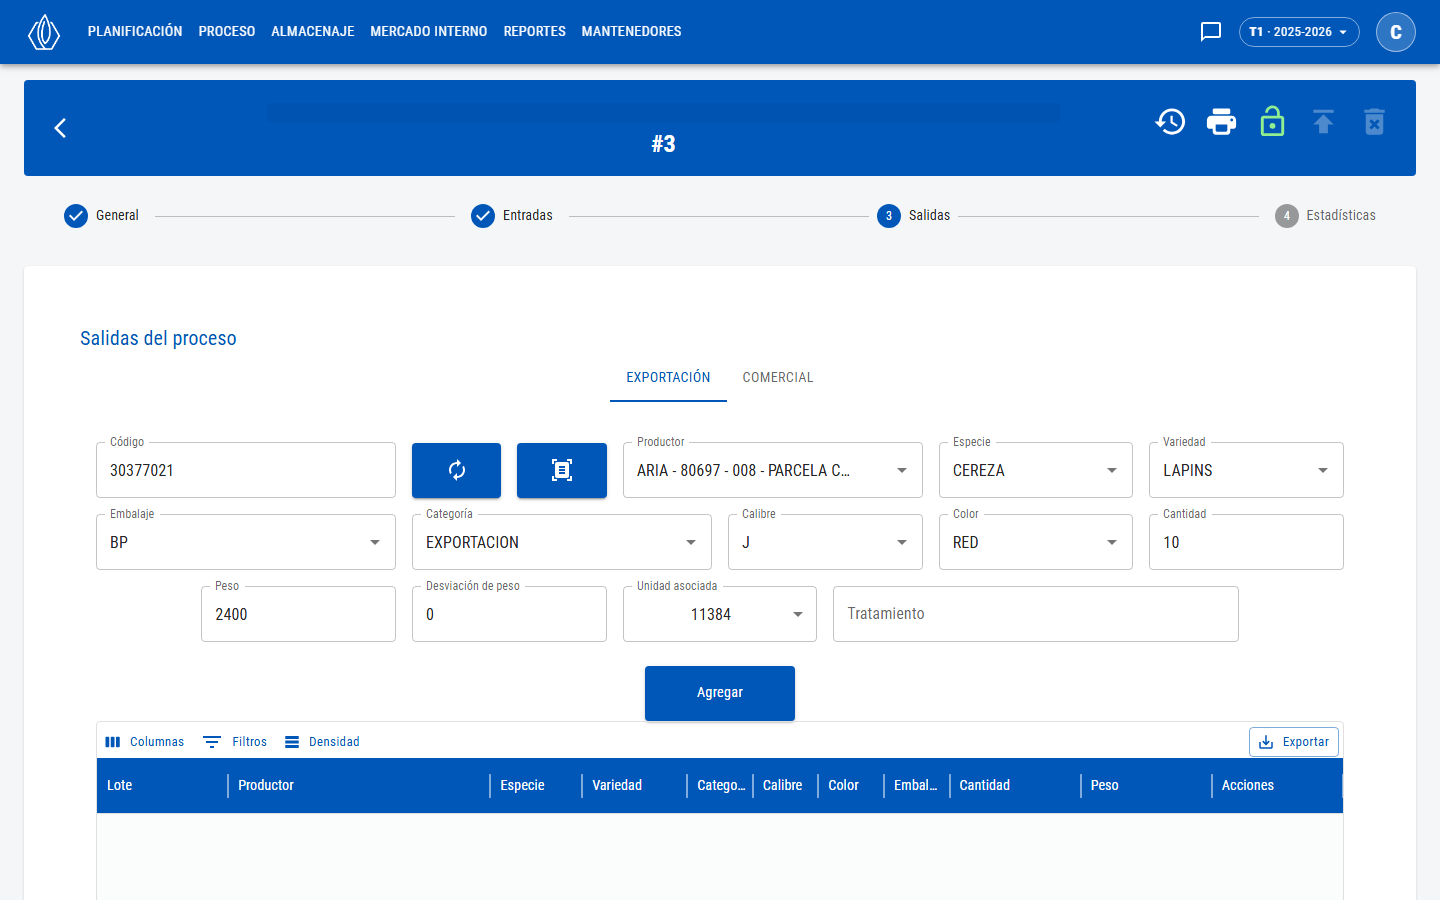Click the green unlock padlock icon
Screen dimensions: 1440x900
(1272, 122)
